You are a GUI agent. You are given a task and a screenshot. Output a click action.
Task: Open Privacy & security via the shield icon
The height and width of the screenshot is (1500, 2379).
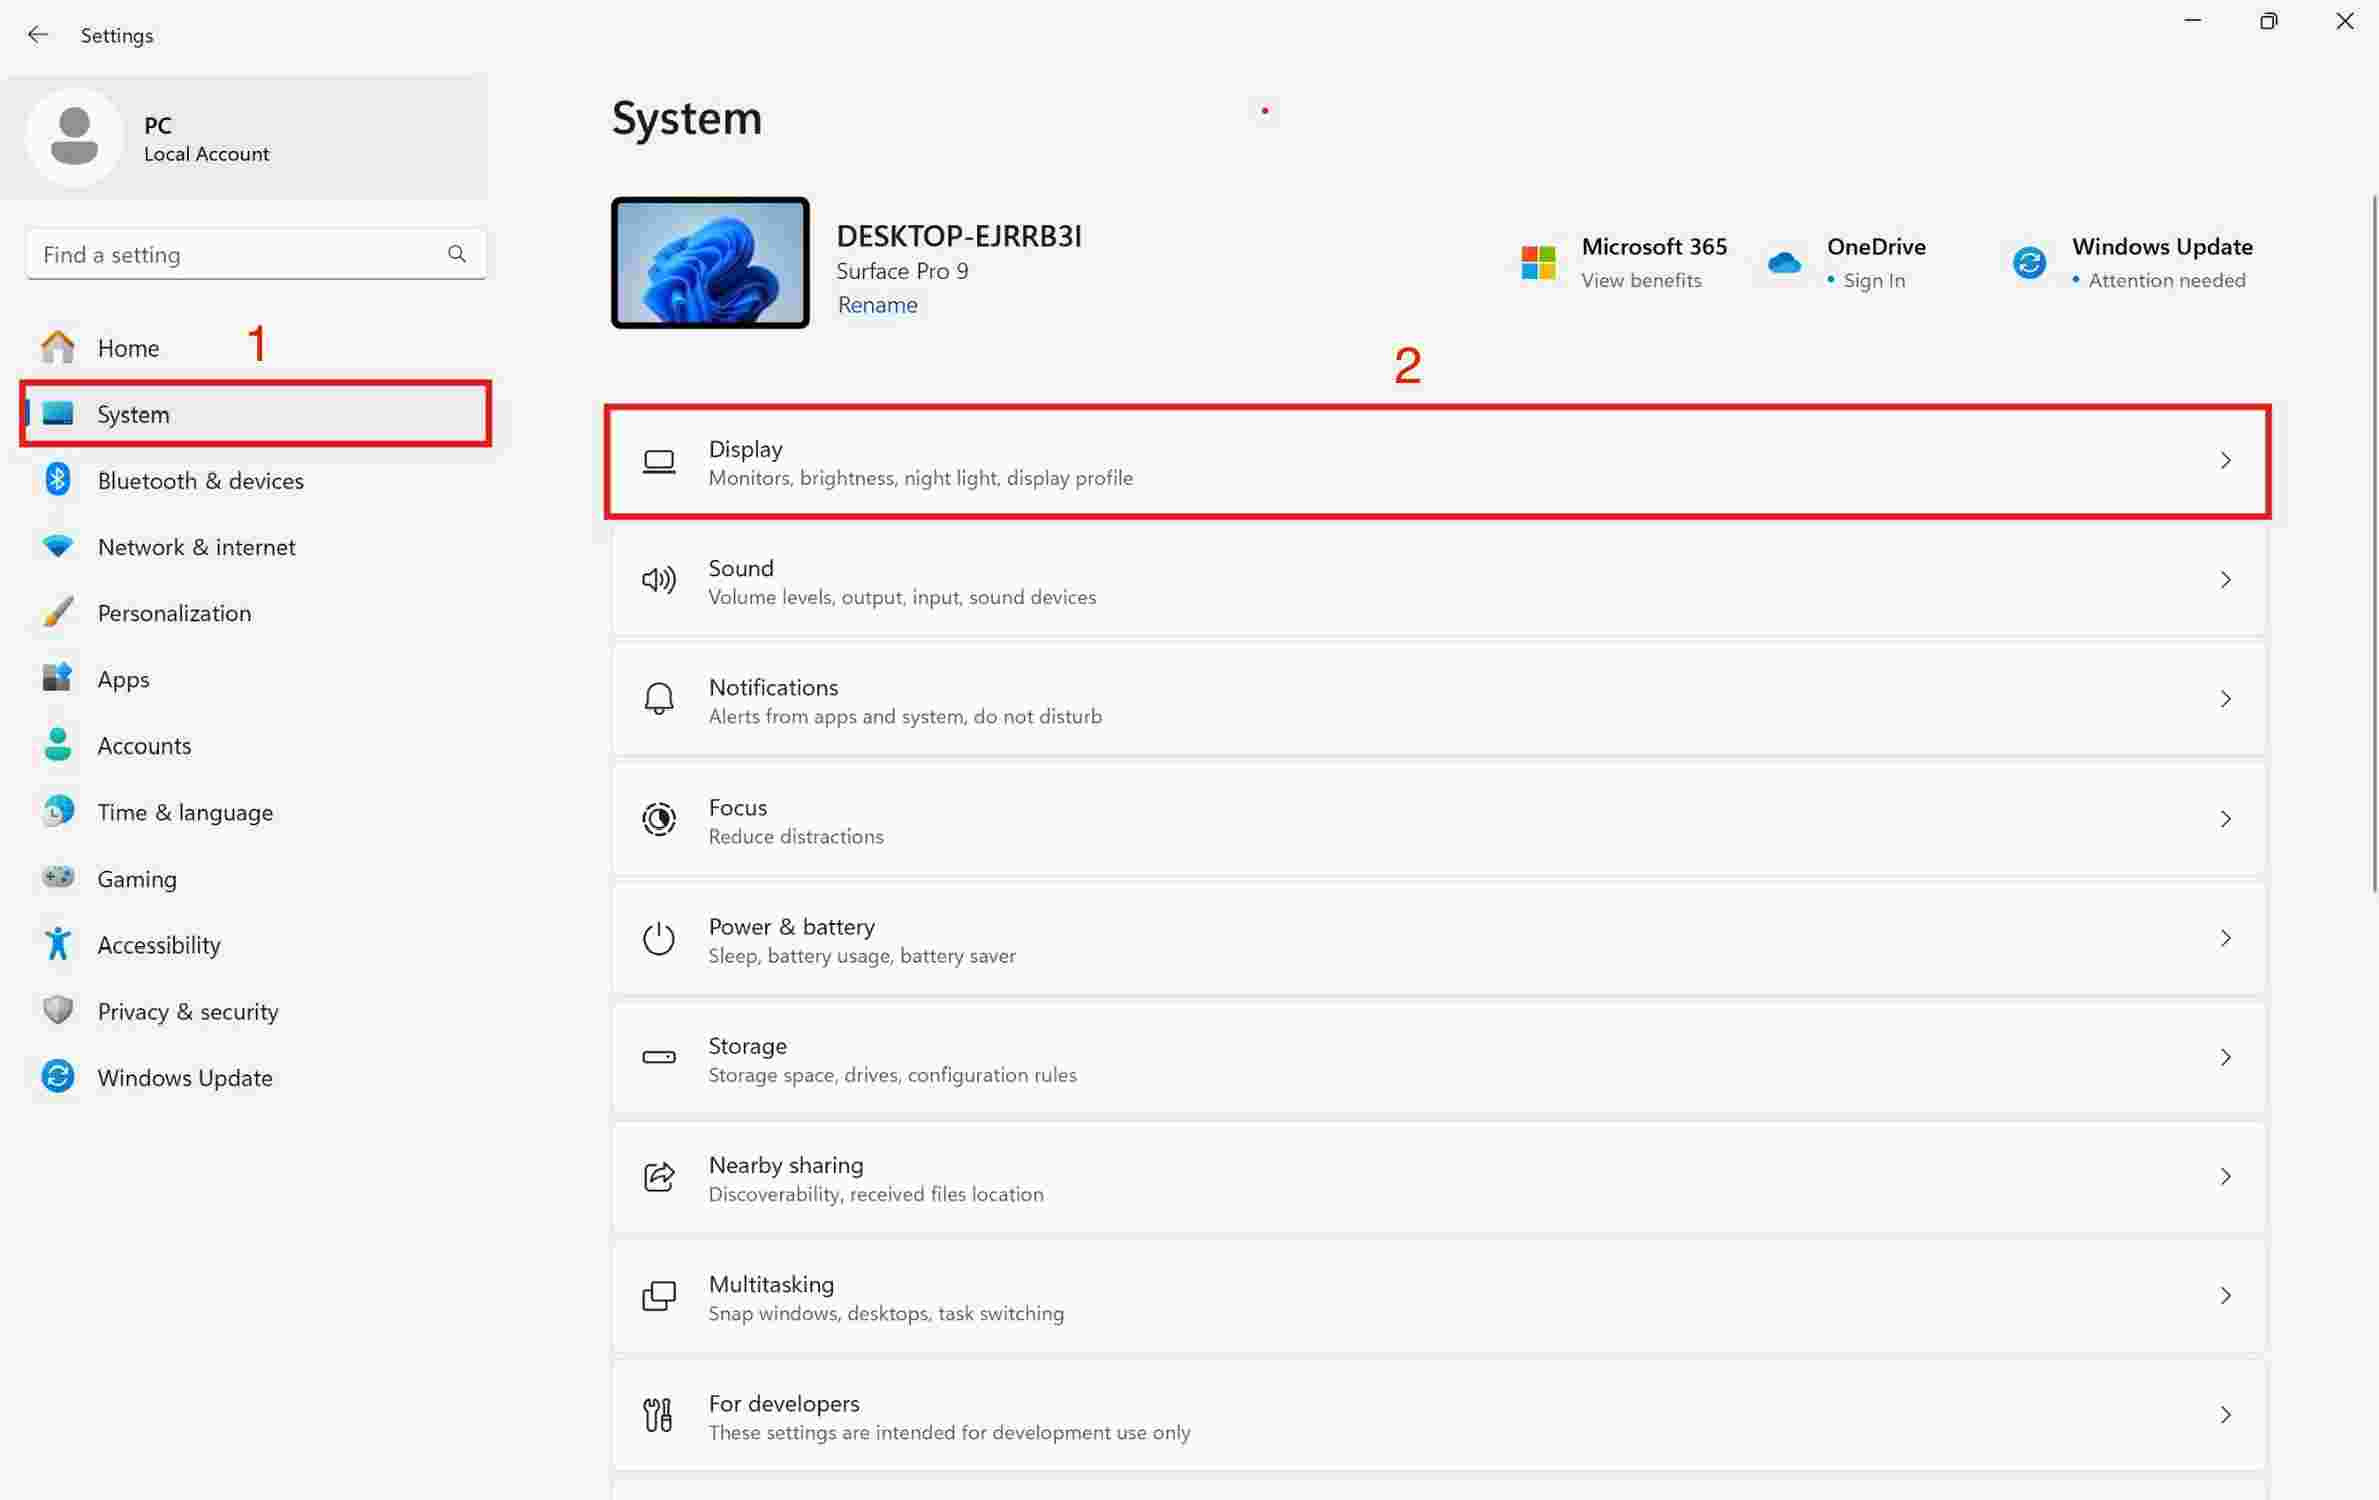(x=57, y=1010)
